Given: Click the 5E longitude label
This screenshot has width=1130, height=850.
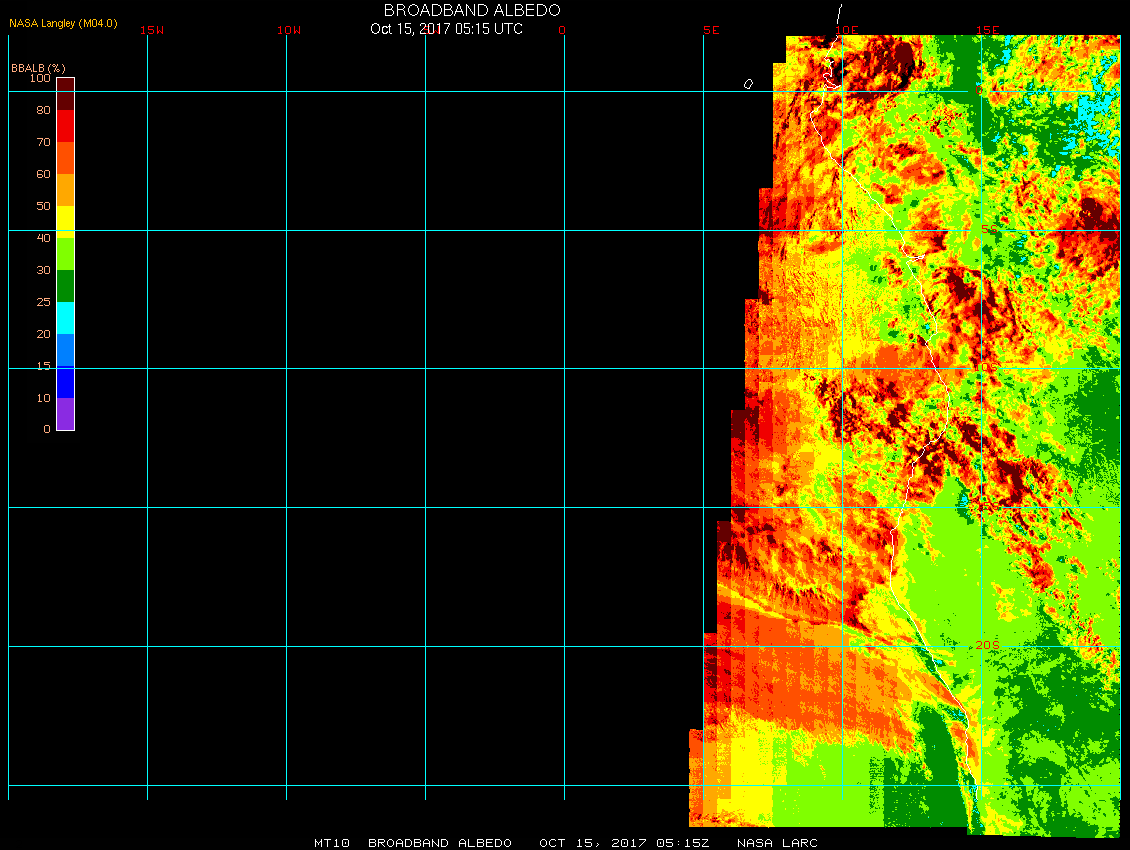Looking at the screenshot, I should [711, 30].
